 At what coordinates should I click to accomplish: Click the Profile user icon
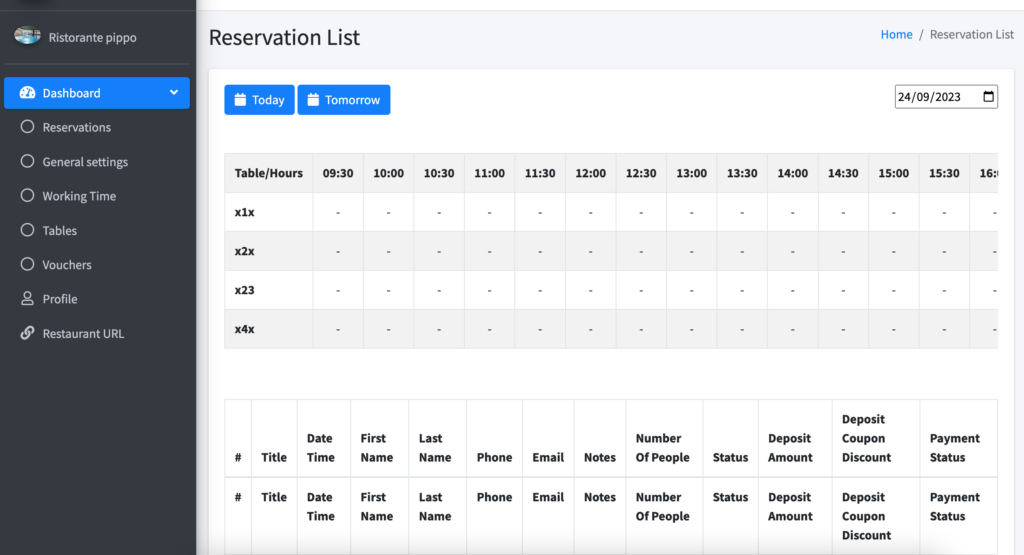tap(27, 299)
